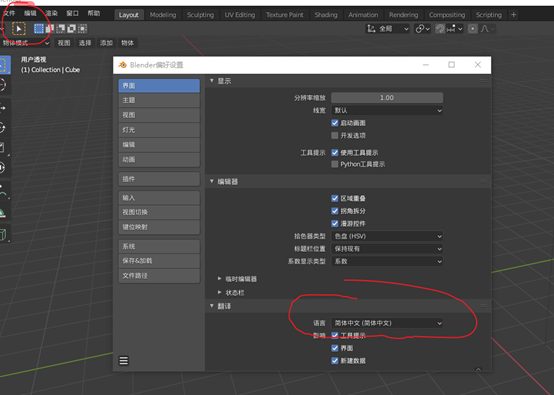The width and height of the screenshot is (554, 395).
Task: Open the 文件路径 preferences section
Action: click(159, 276)
